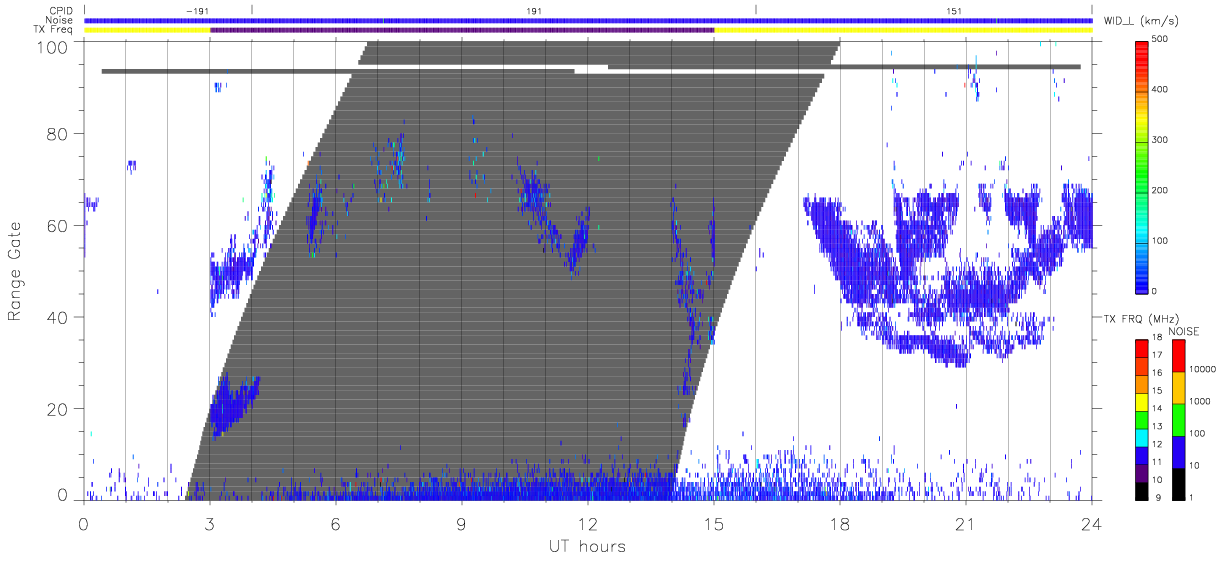Screen dimensions: 1228x567
Task: Click the 1000 label on NOISE legend
Action: (1200, 401)
